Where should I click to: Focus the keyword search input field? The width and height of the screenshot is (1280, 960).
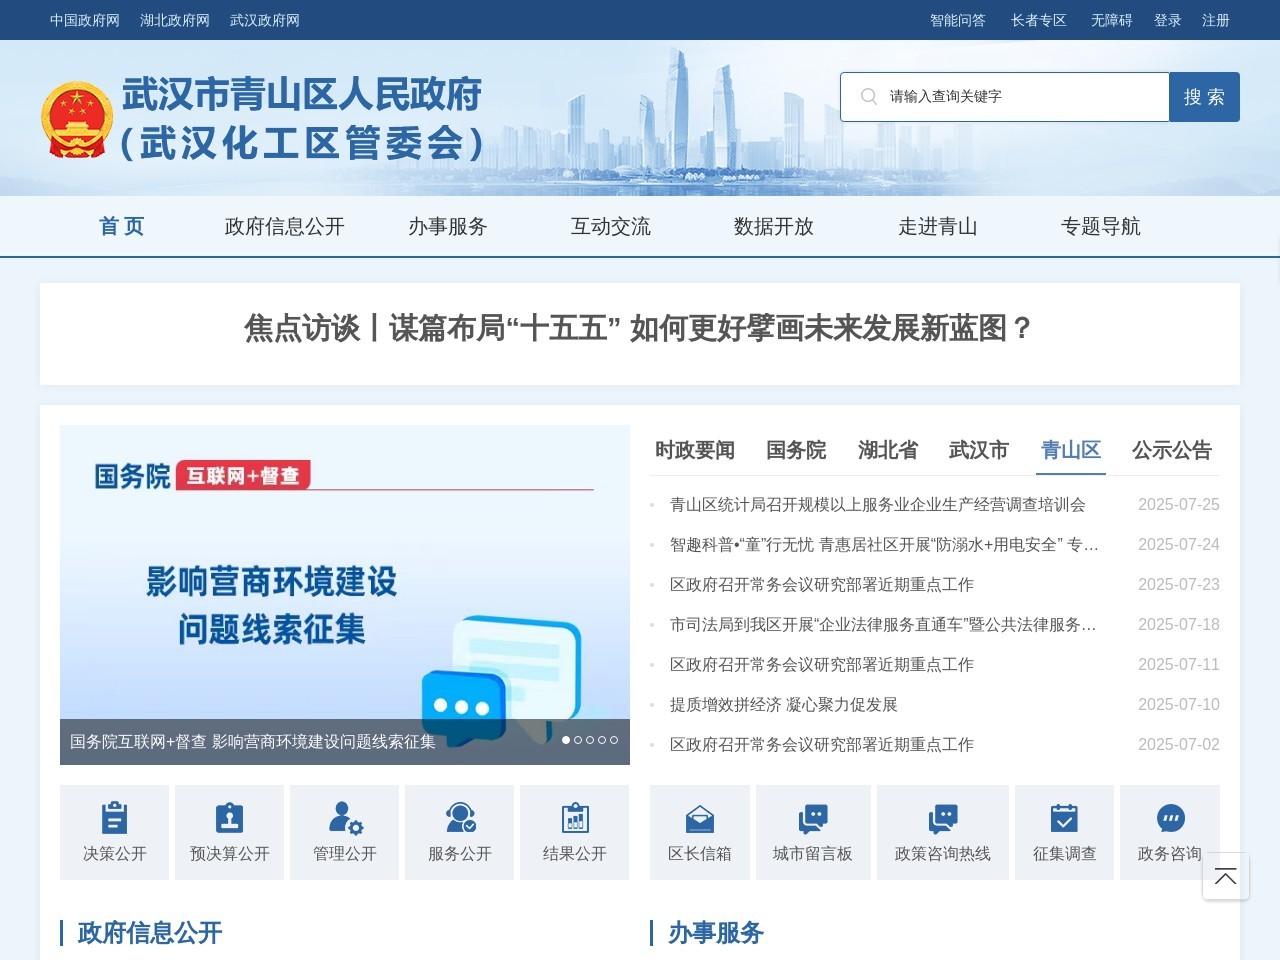1005,97
